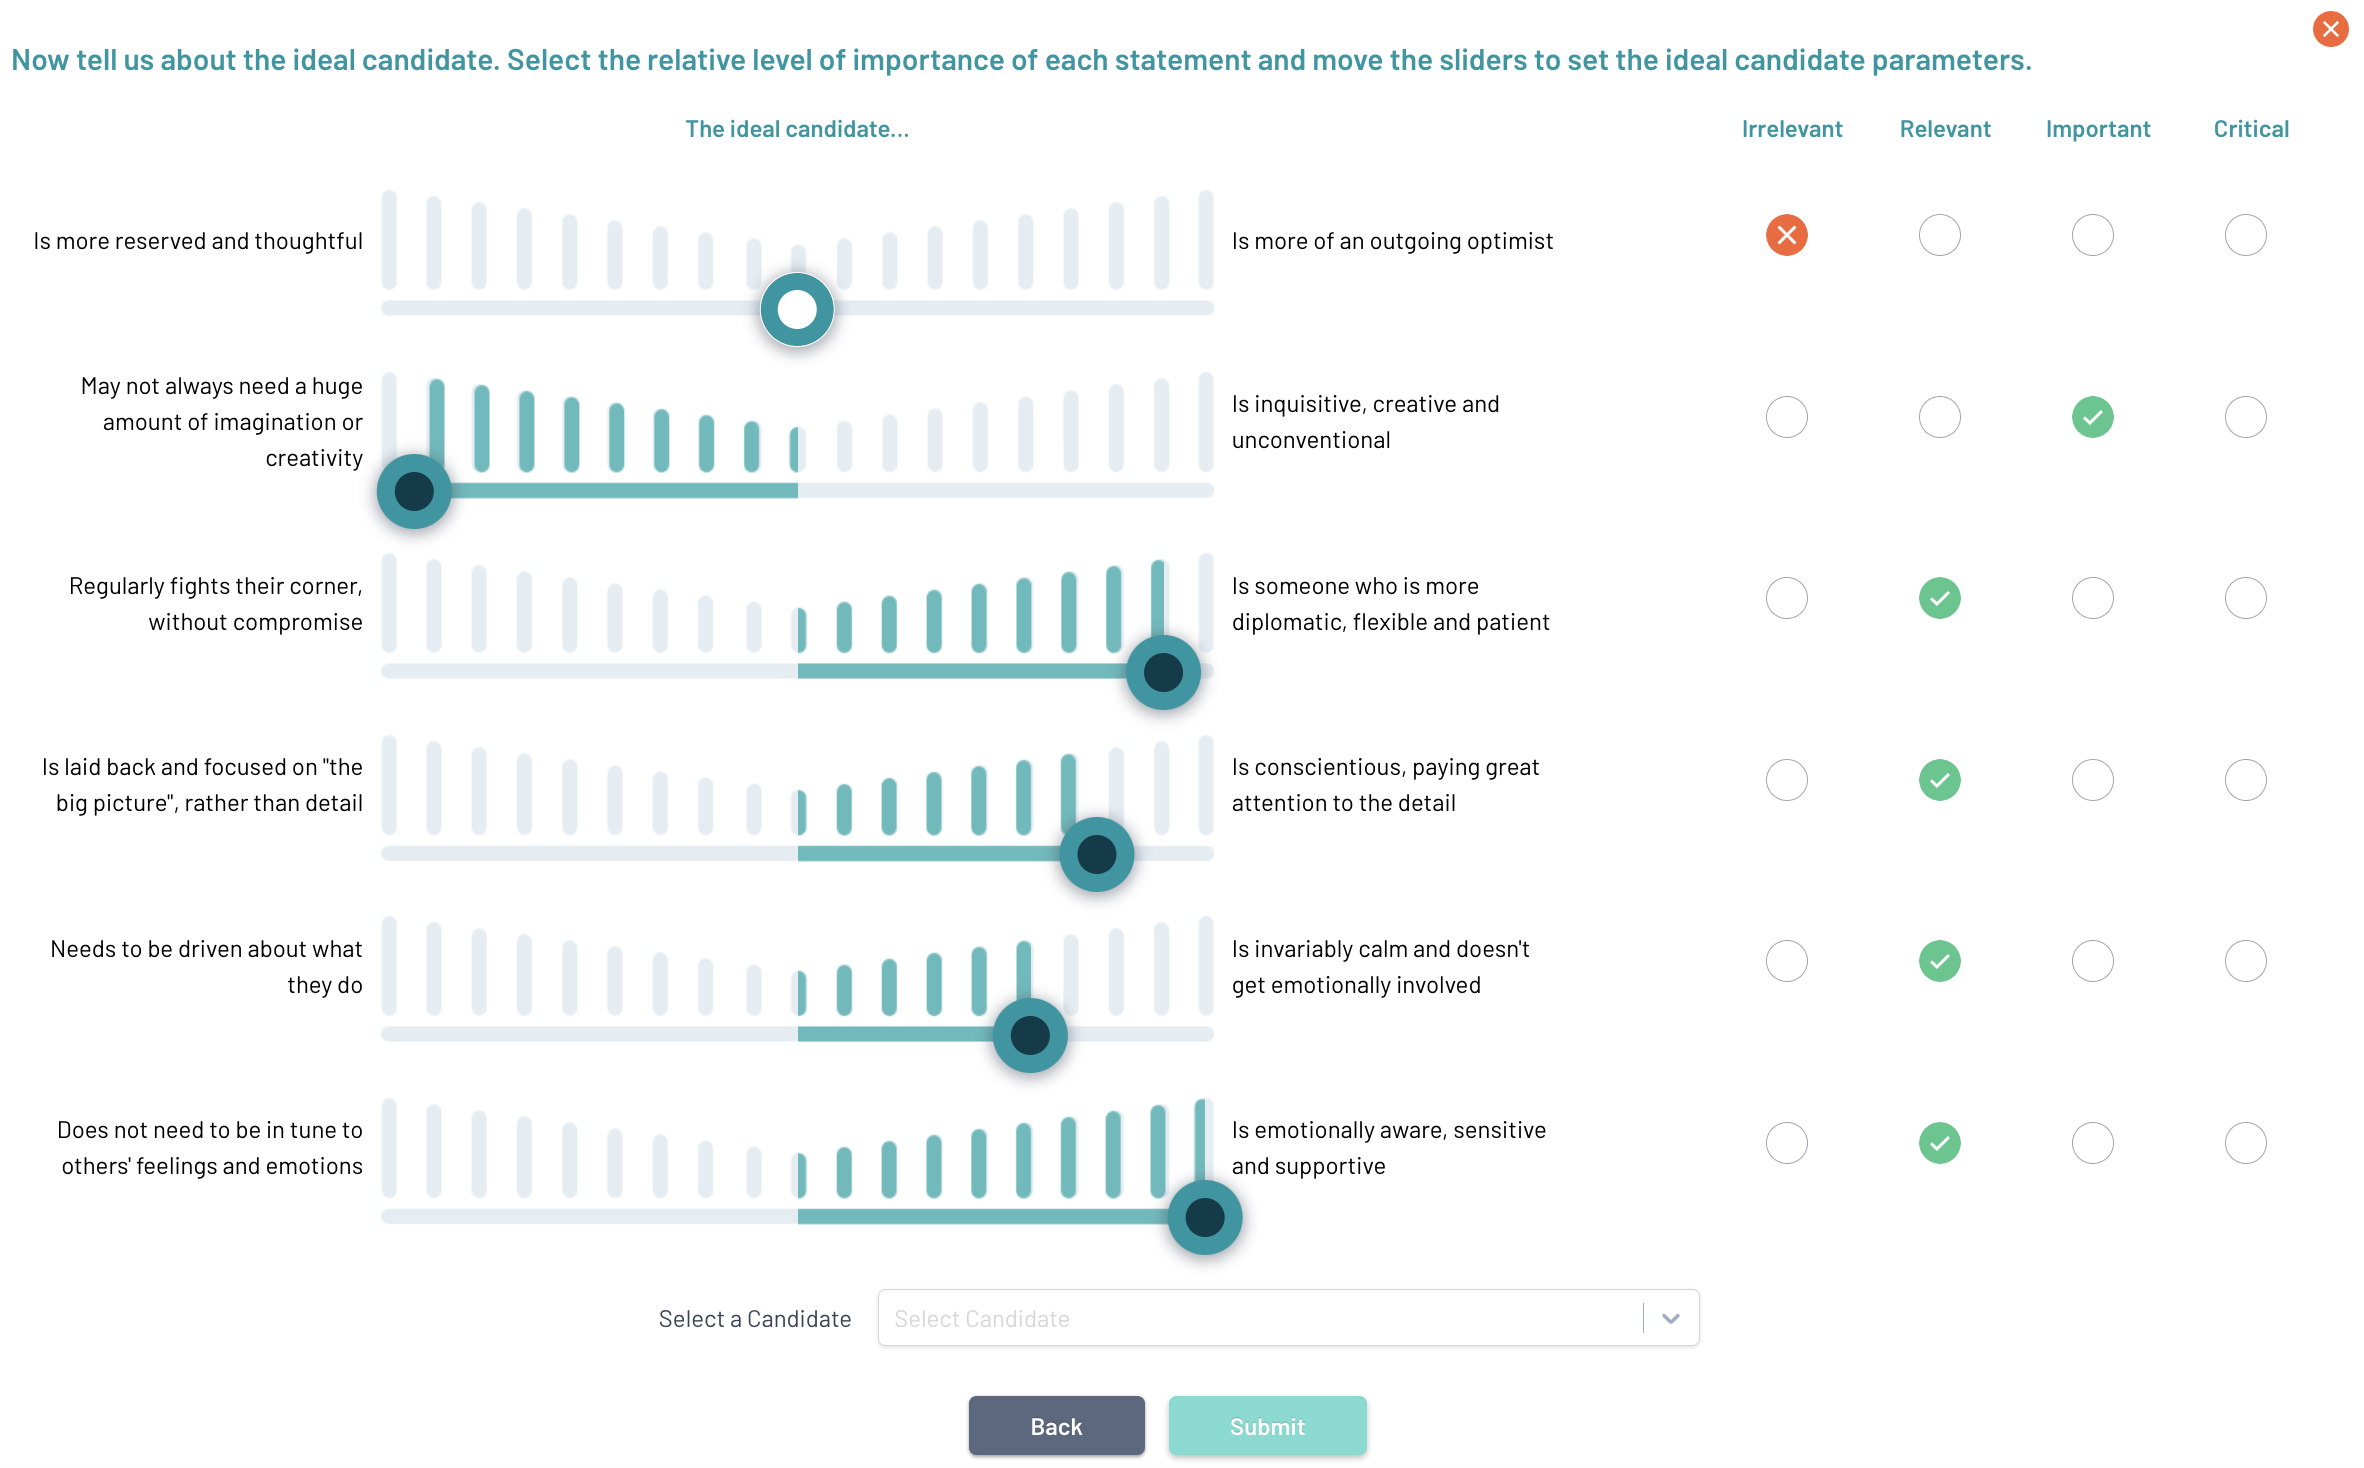2364x1468 pixels.
Task: Click the orange Irrelevant mark for outgoing optimist
Action: [x=1786, y=236]
